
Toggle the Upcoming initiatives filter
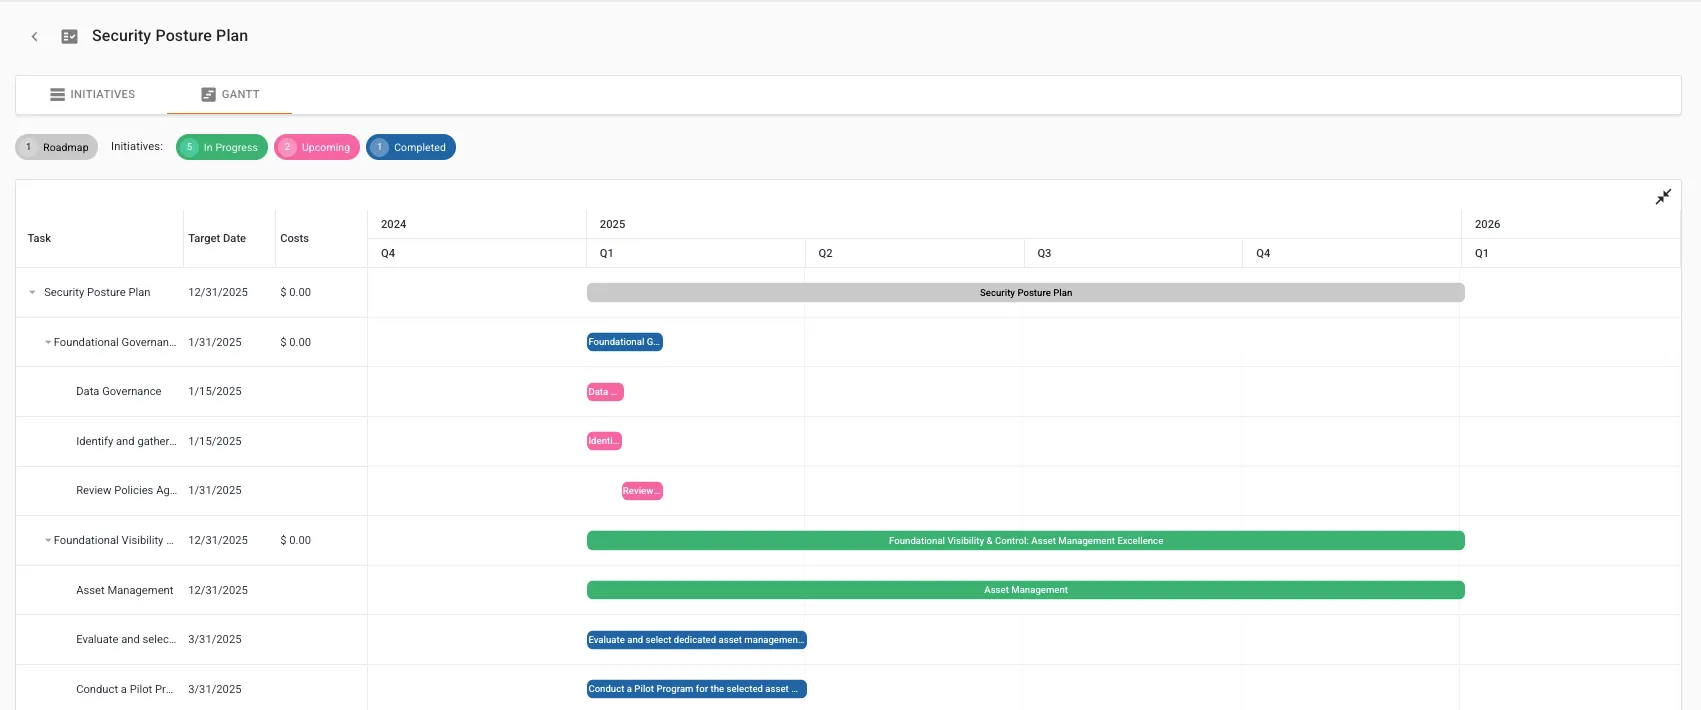click(x=317, y=147)
